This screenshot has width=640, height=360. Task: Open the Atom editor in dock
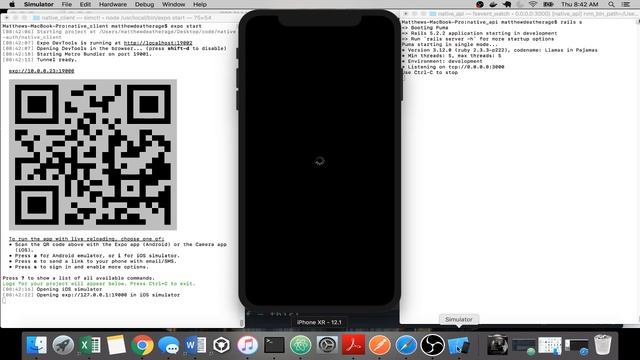pos(301,345)
